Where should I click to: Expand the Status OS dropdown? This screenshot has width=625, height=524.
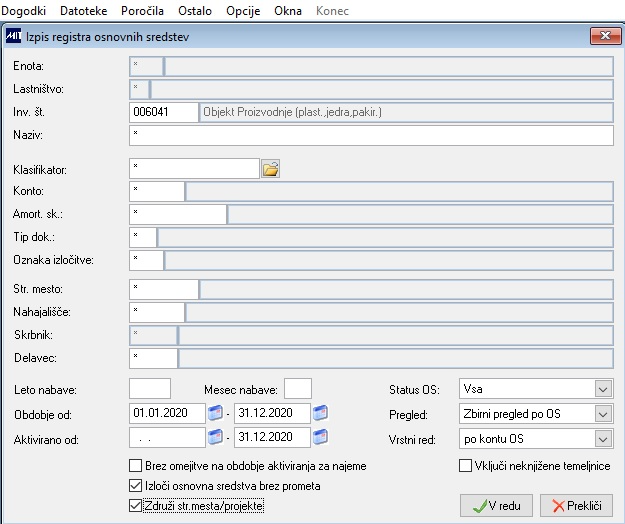(603, 389)
